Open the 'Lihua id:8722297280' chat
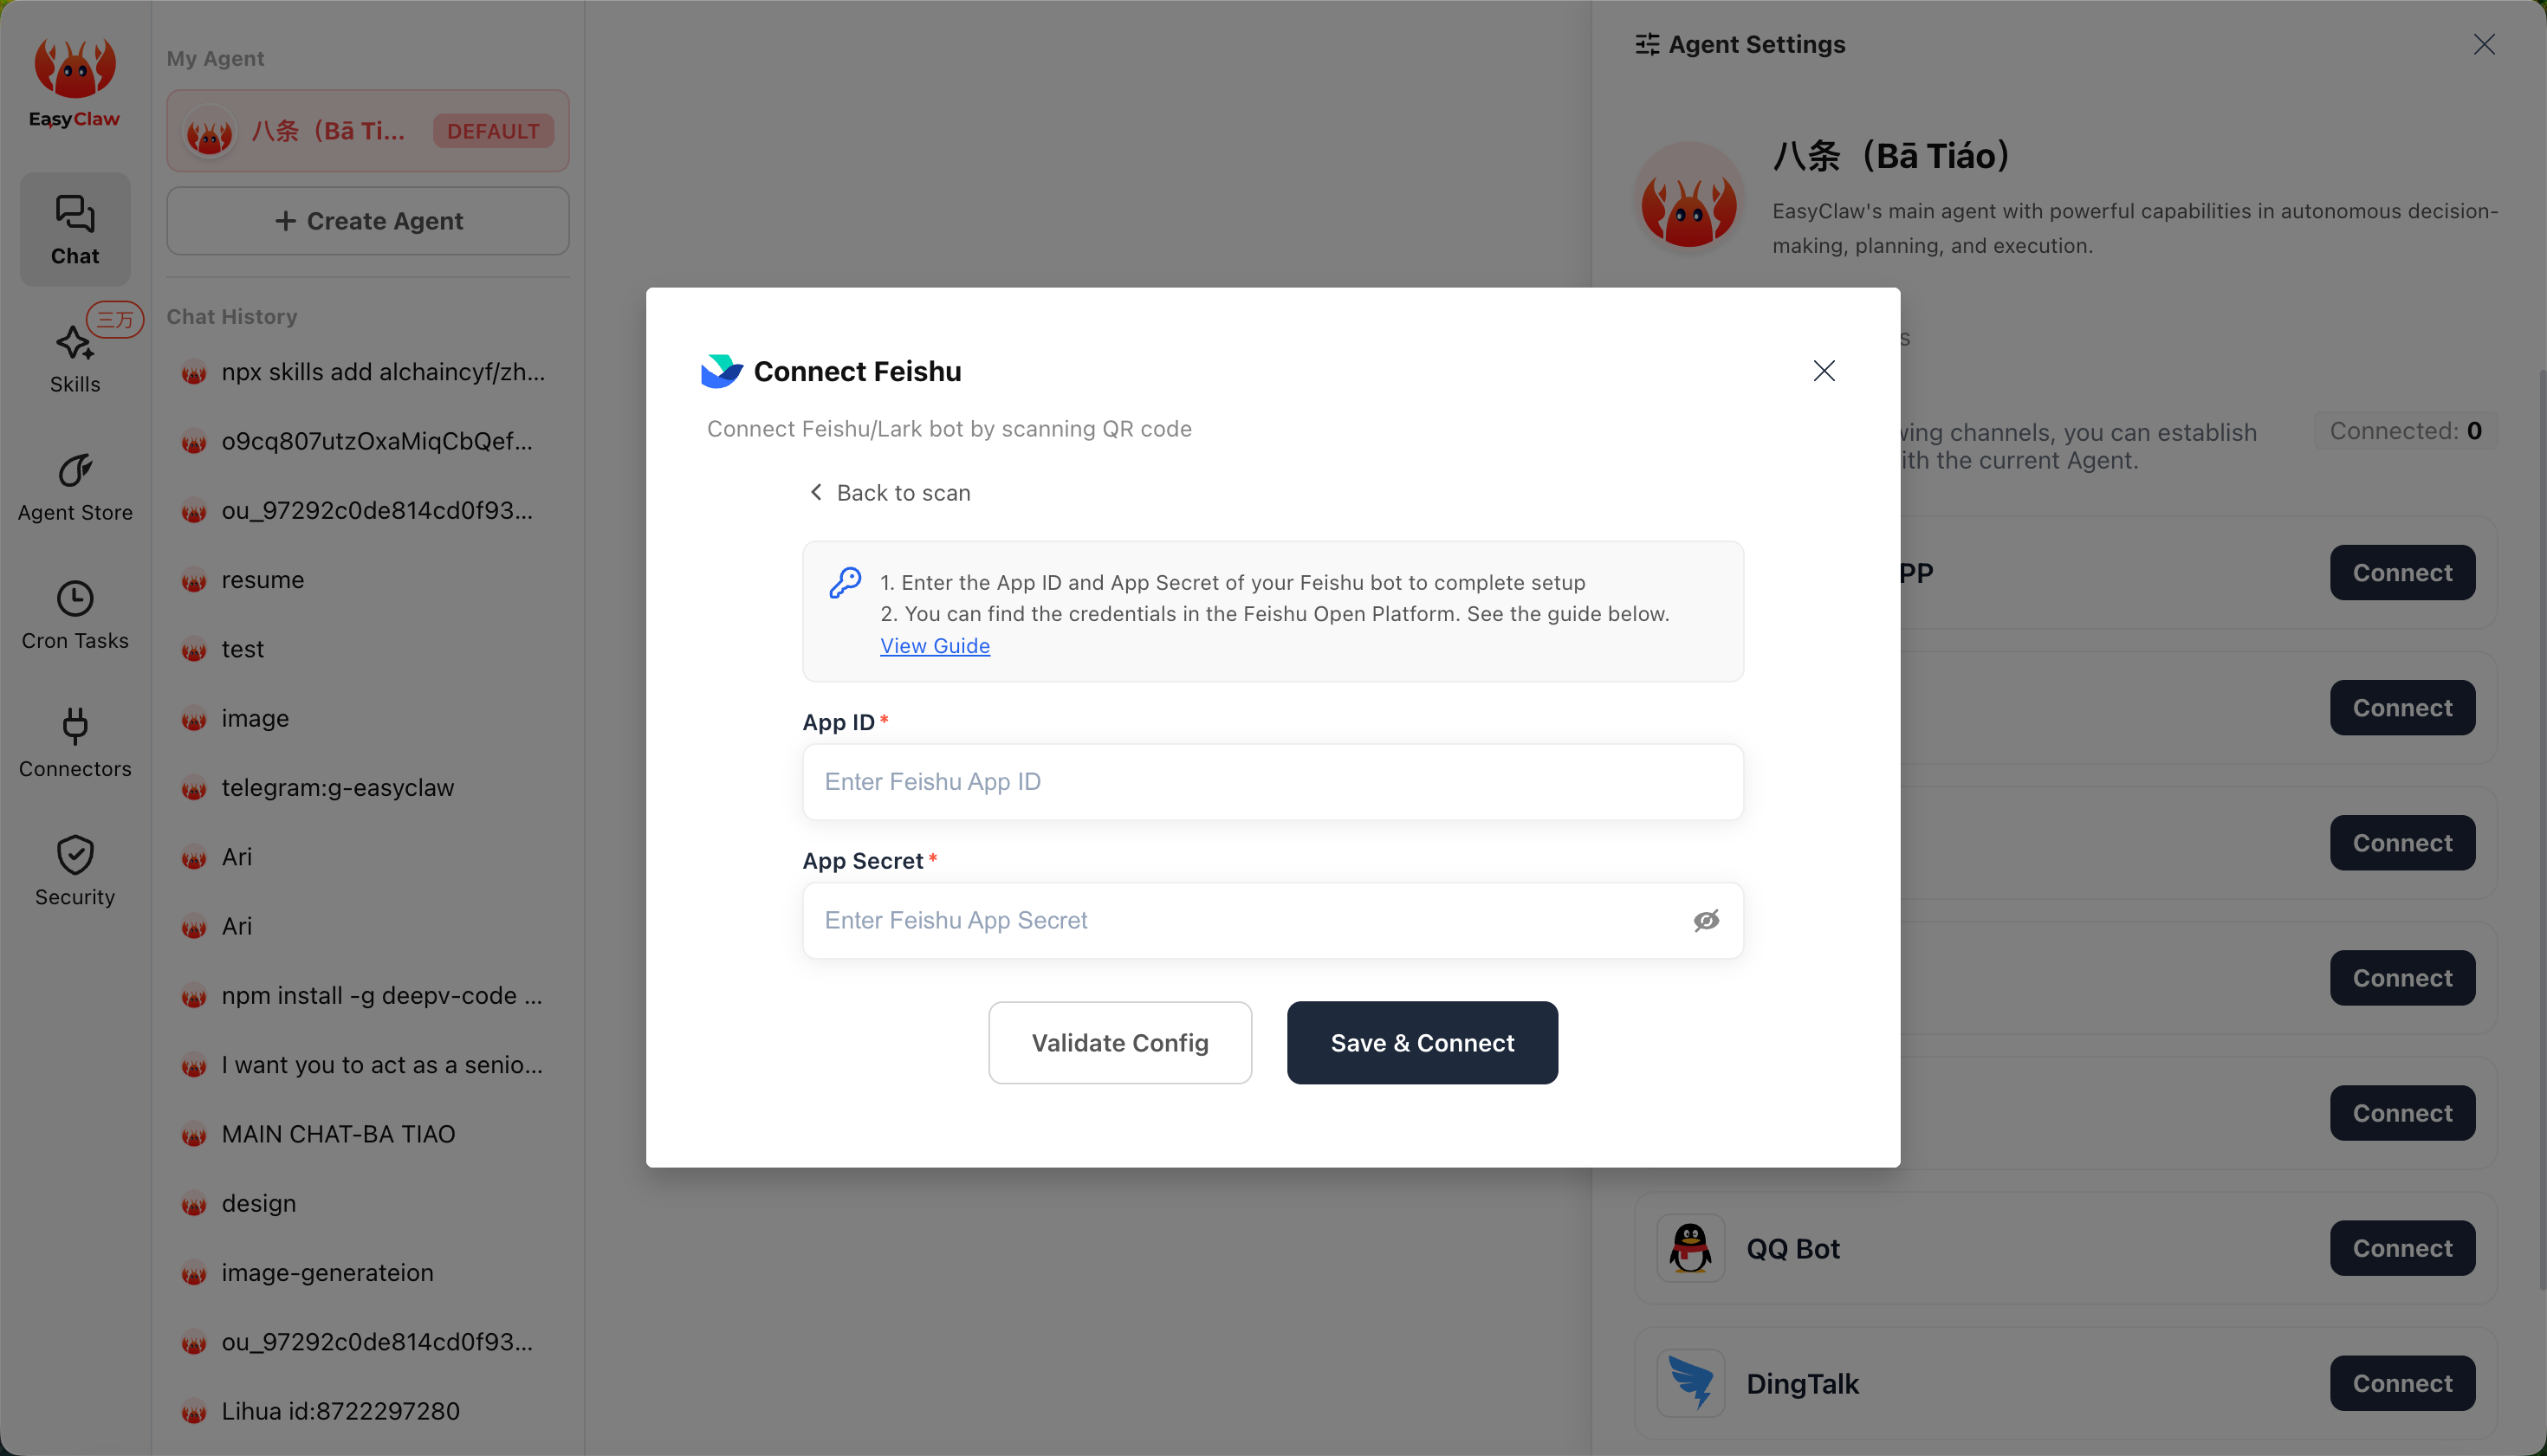The height and width of the screenshot is (1456, 2547). click(x=368, y=1411)
